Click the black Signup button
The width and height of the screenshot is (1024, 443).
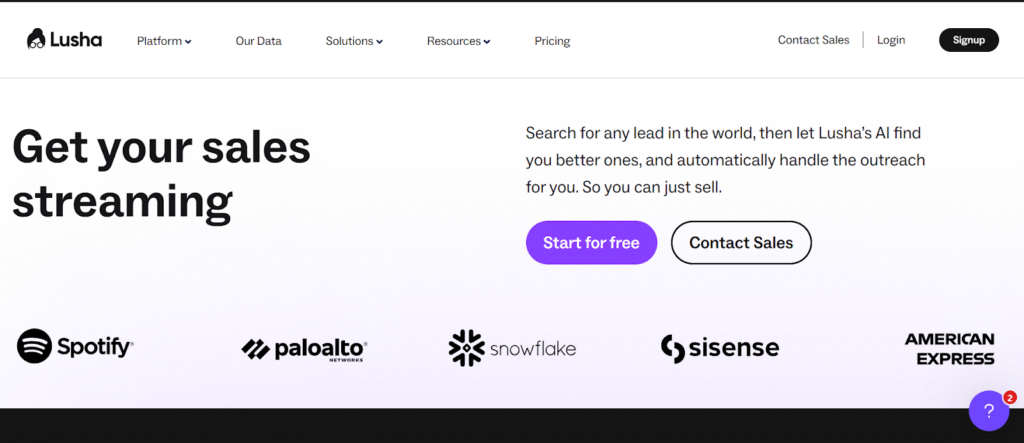[968, 40]
